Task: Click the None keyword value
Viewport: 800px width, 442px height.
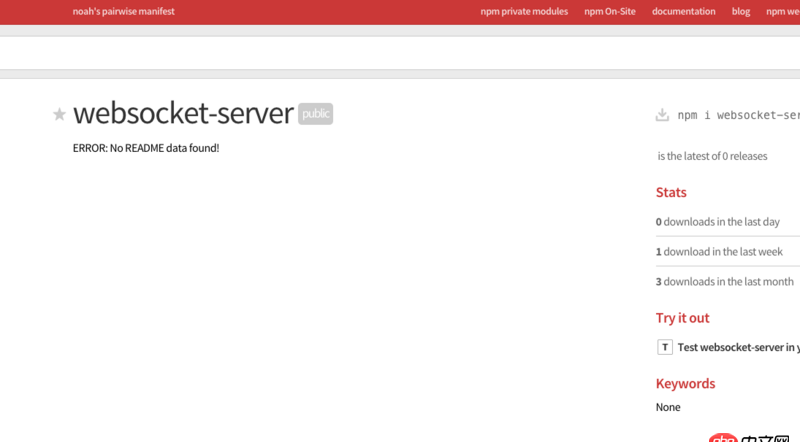Action: (668, 407)
